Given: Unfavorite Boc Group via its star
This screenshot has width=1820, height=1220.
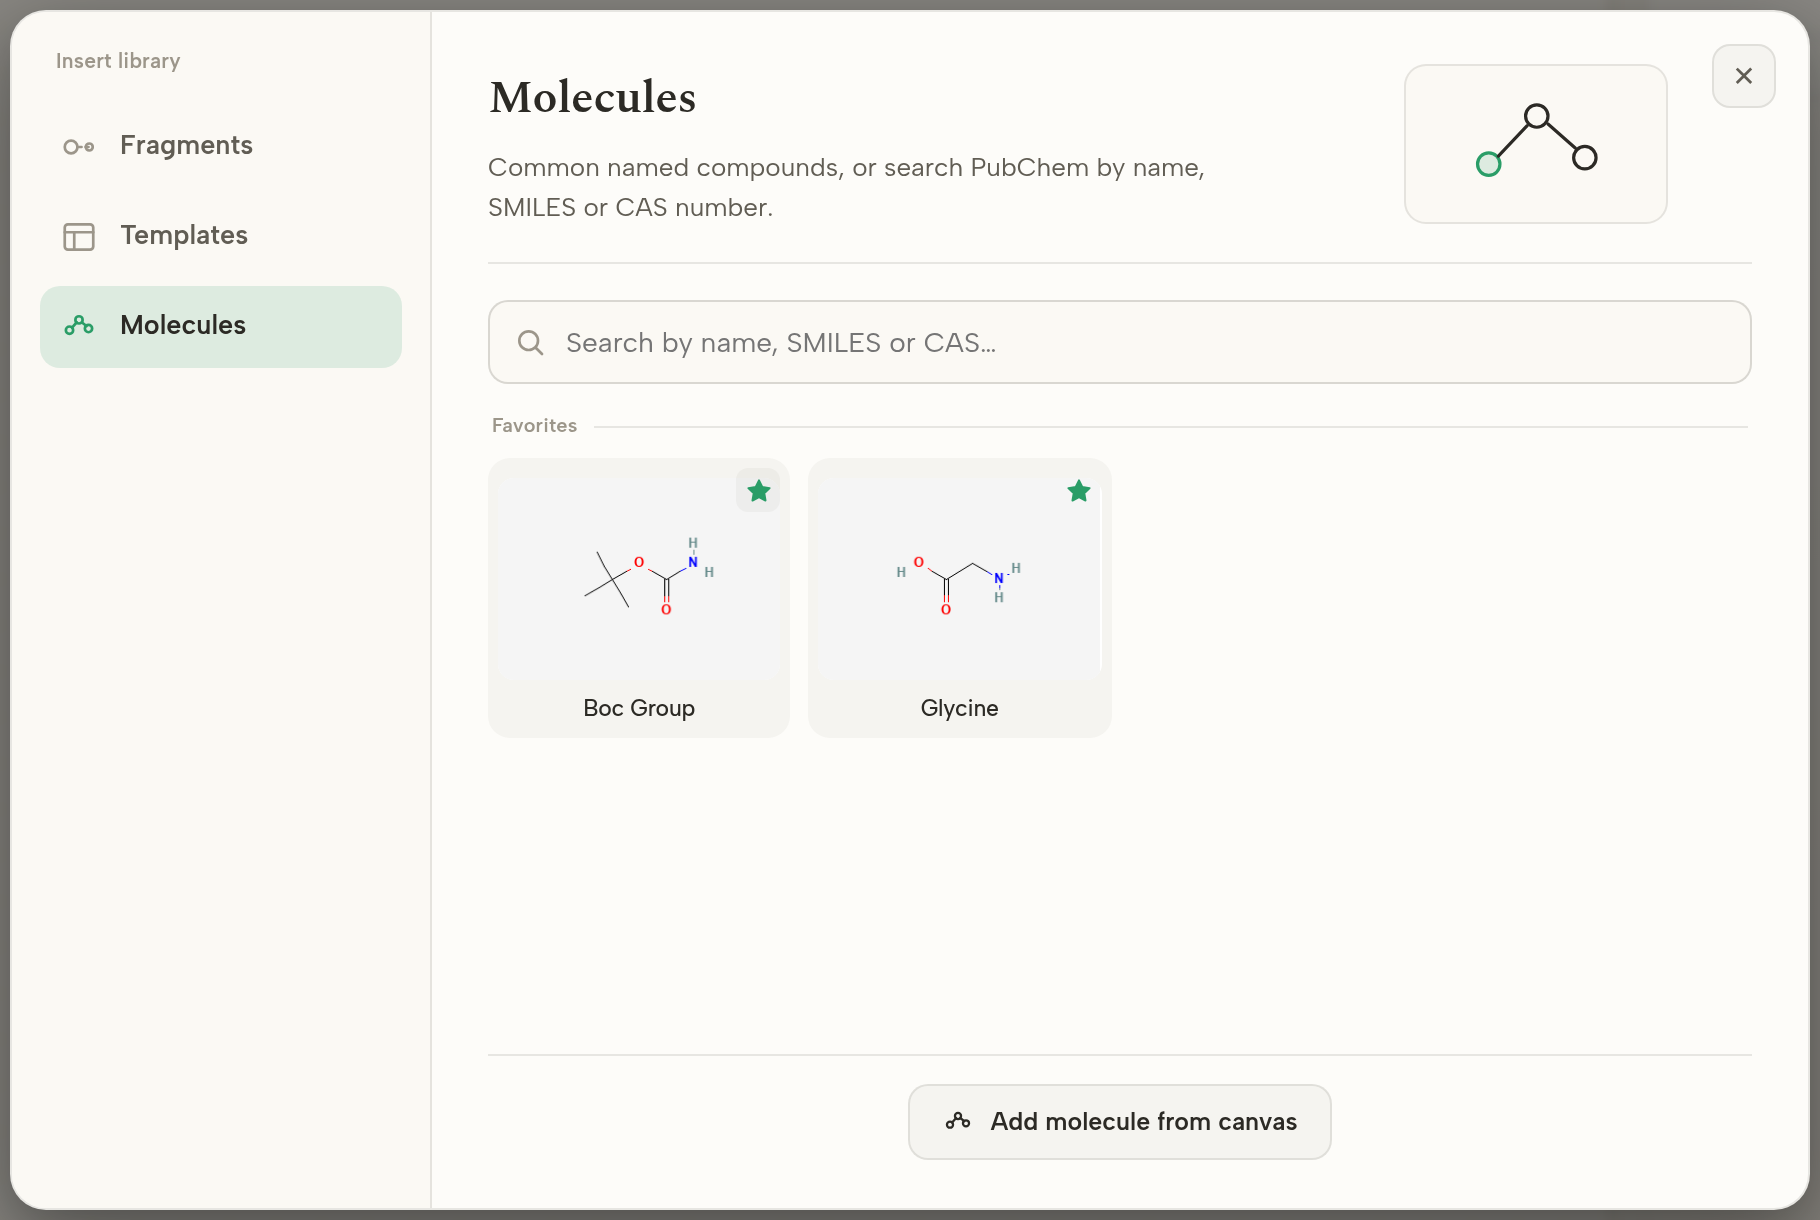Looking at the screenshot, I should click(x=759, y=491).
